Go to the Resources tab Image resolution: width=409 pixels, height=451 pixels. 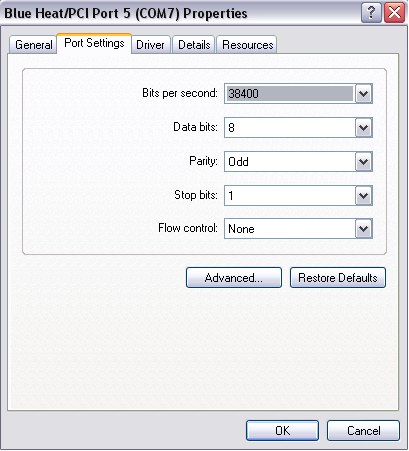coord(247,45)
